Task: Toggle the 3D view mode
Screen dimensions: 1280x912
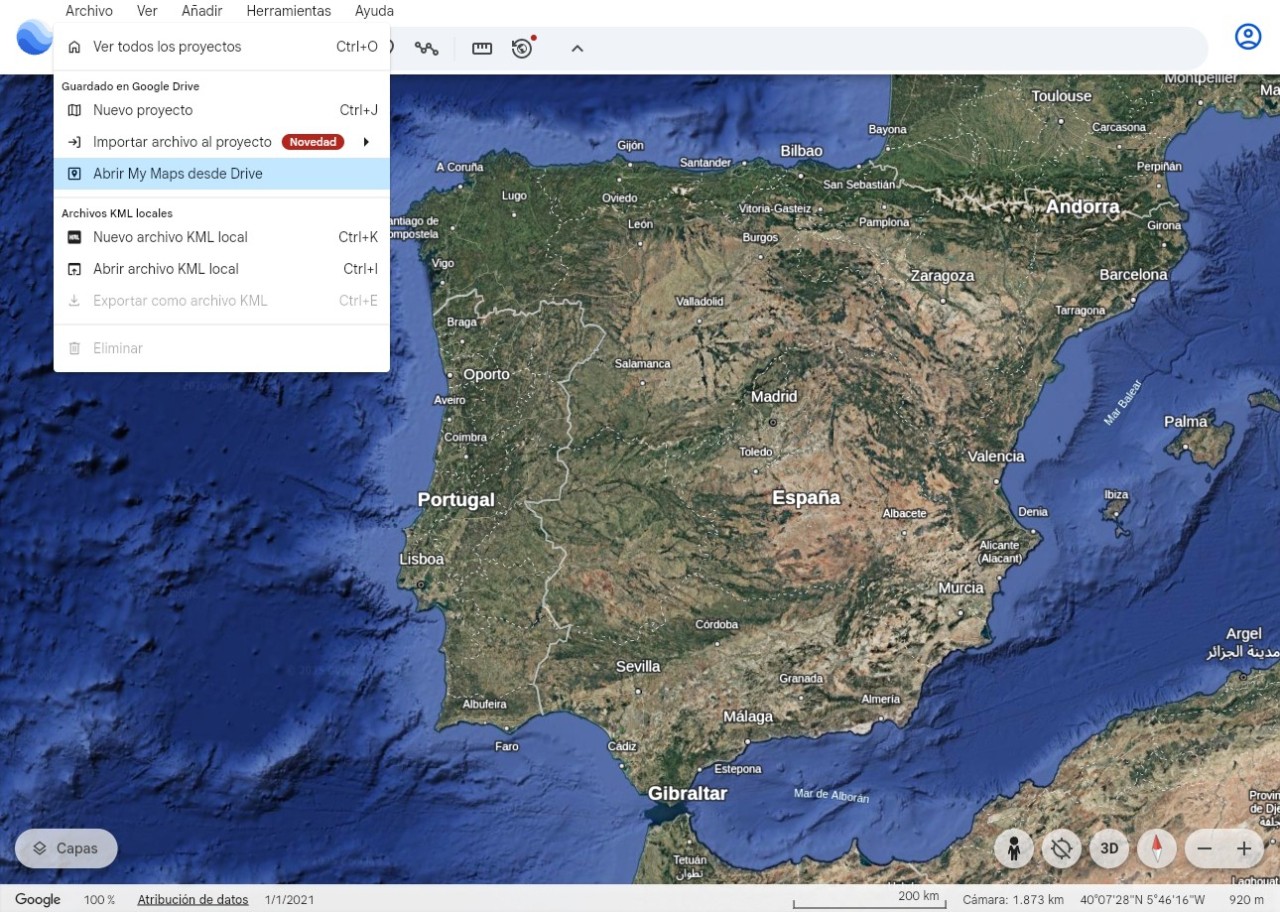Action: pos(1109,849)
